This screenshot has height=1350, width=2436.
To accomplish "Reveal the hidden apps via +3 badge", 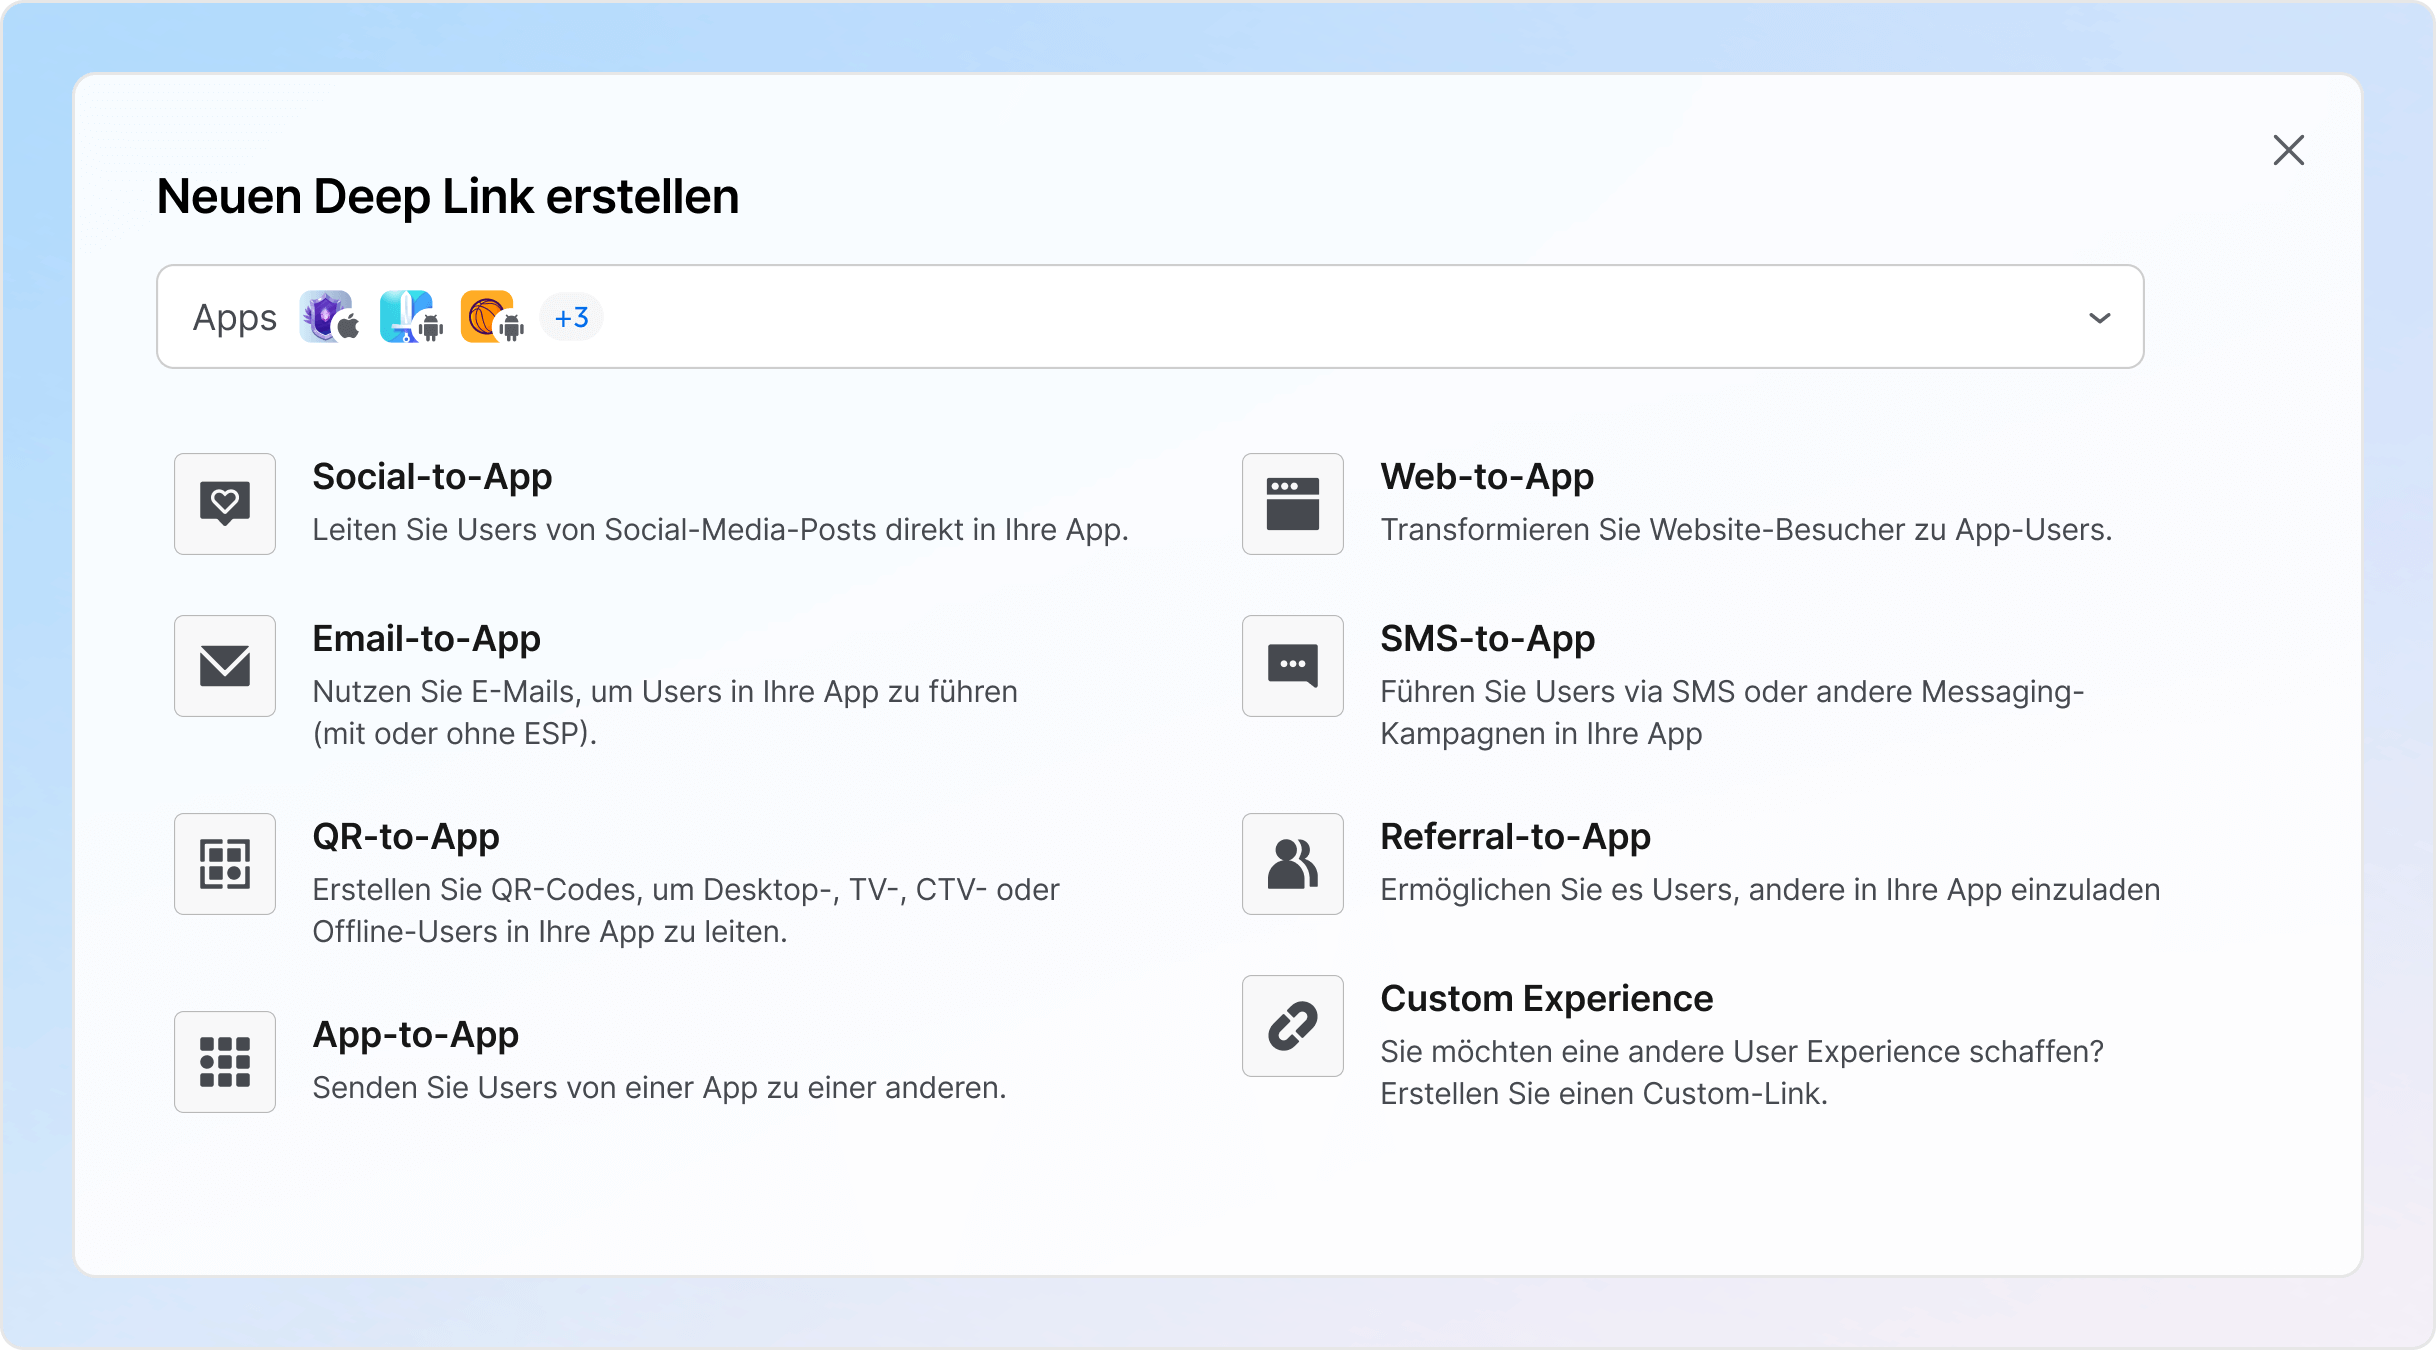I will 570,317.
